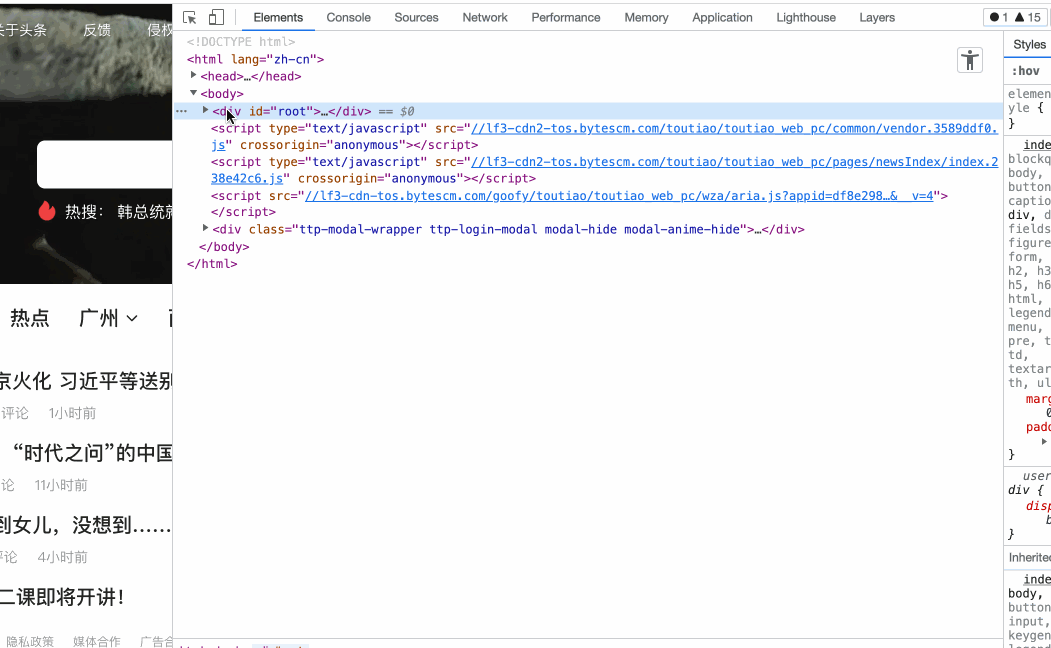Open the Layers tab

pos(877,17)
